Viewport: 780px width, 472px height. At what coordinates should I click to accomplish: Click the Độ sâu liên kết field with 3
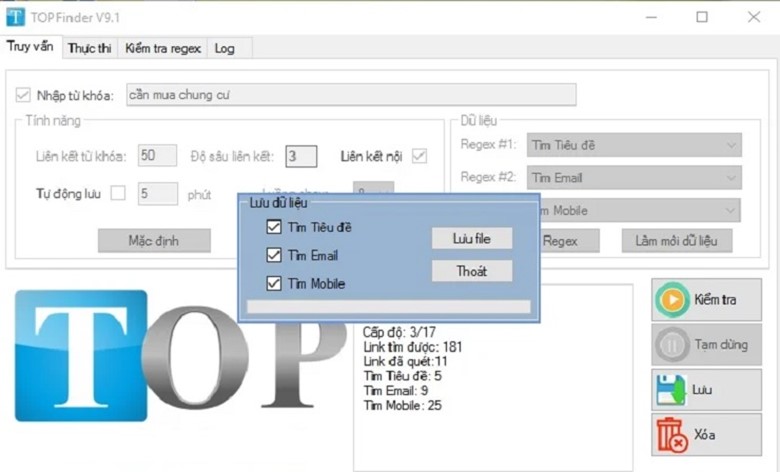301,156
